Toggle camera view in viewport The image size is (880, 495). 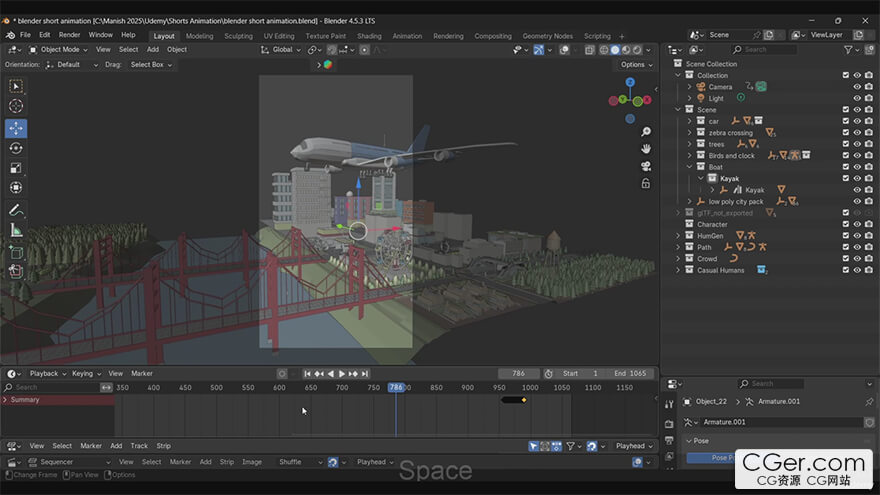647,166
